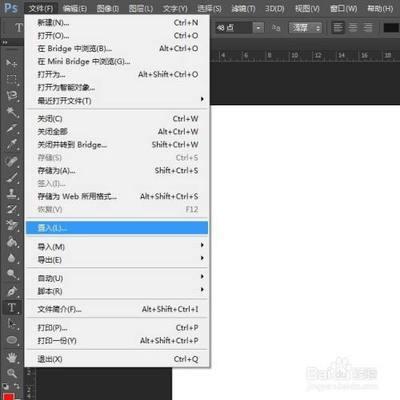Reset default foreground/background colors
This screenshot has height=400, width=400.
pos(6,387)
